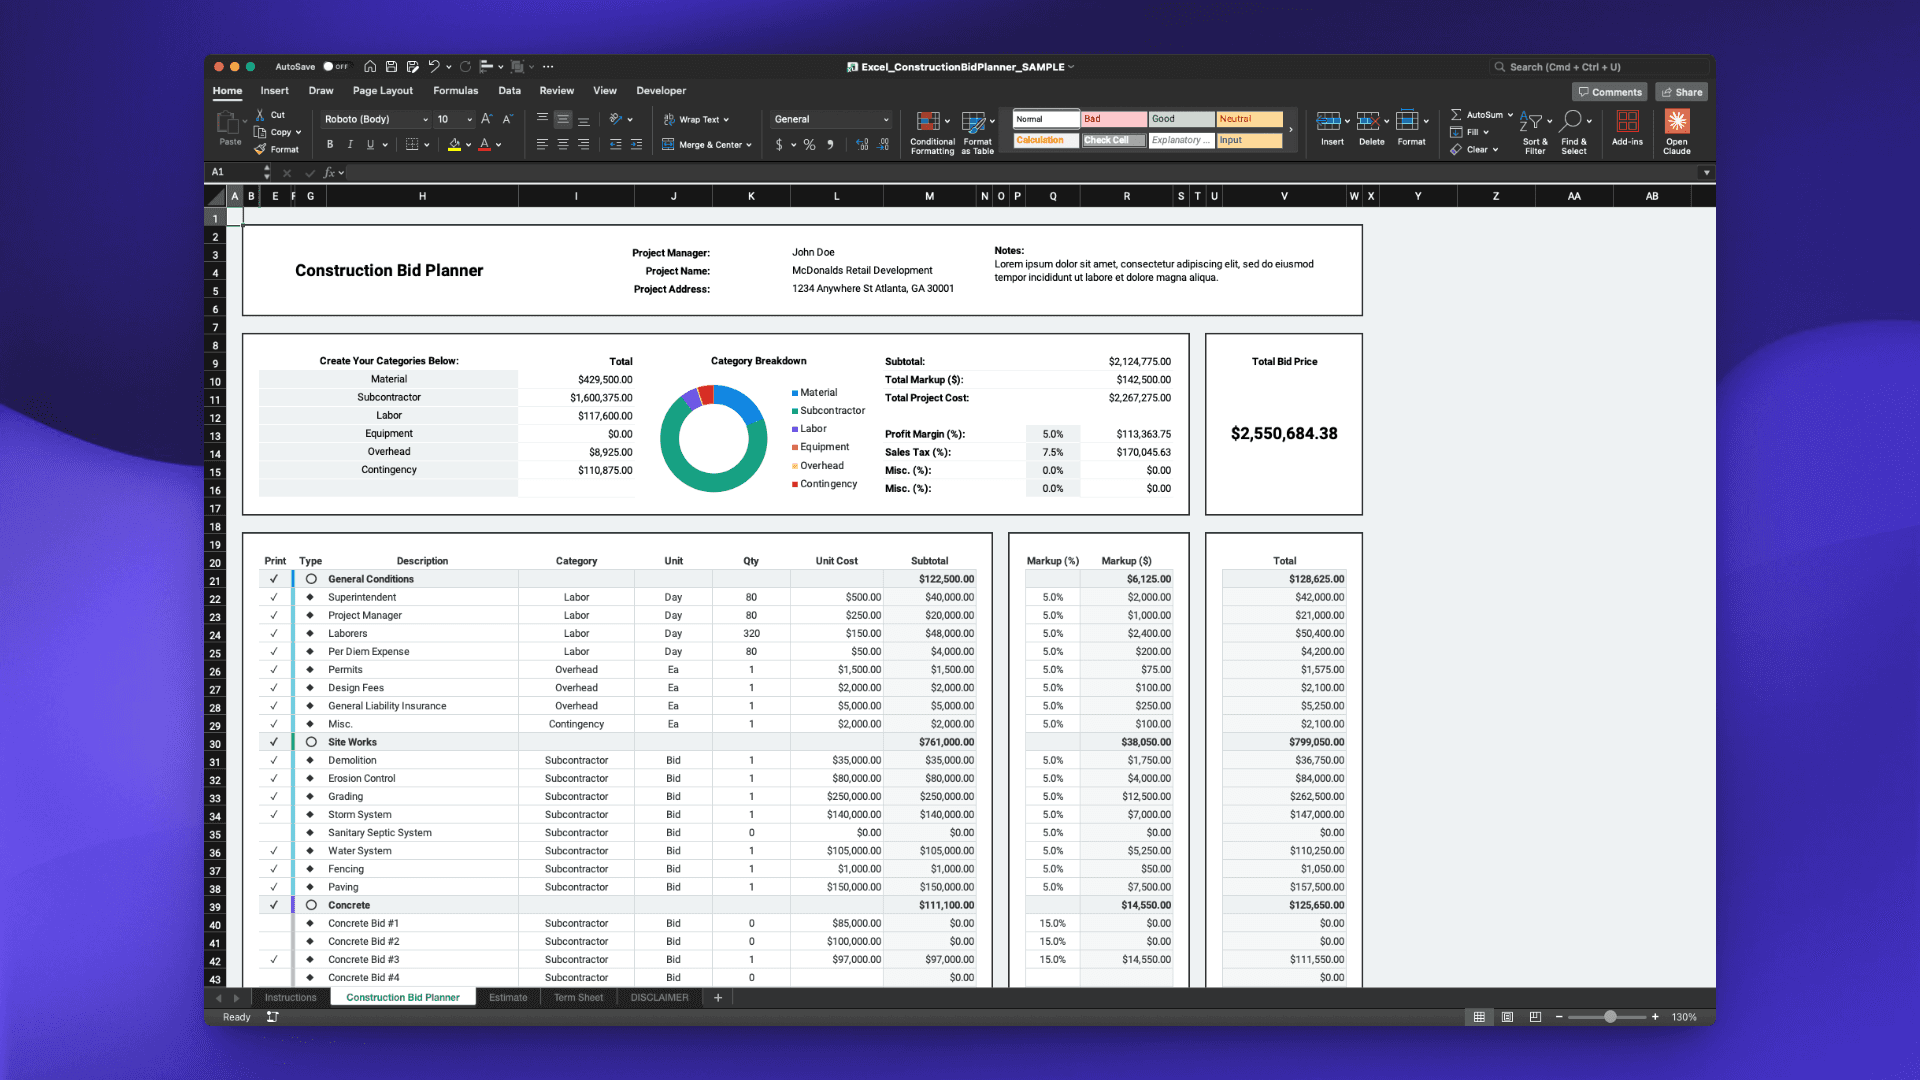Click the Insert Function fx icon
Image resolution: width=1920 pixels, height=1080 pixels.
point(328,173)
